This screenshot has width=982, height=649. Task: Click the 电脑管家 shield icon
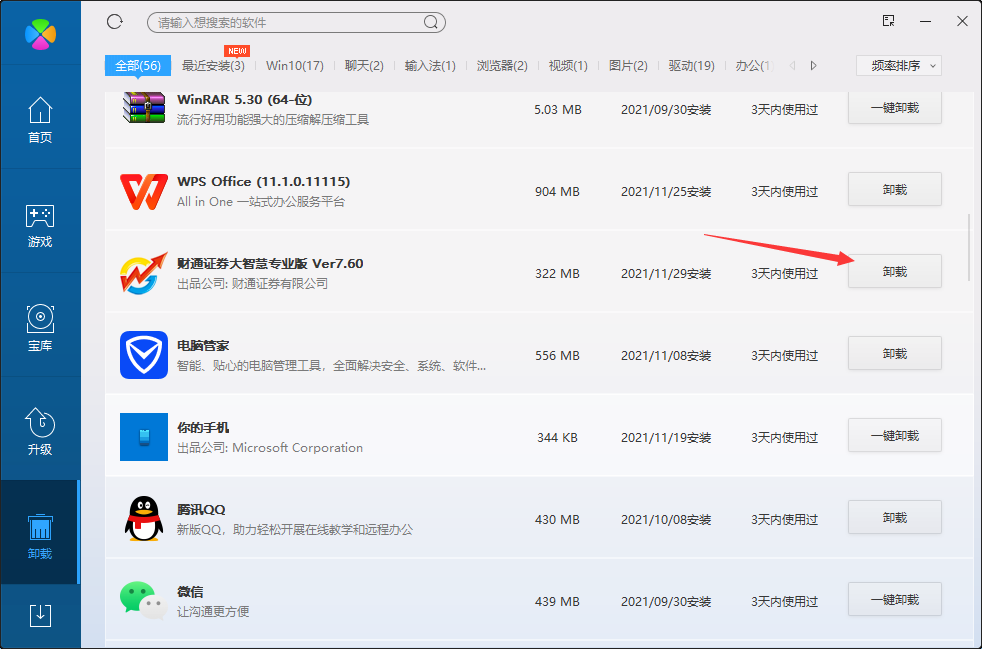144,355
